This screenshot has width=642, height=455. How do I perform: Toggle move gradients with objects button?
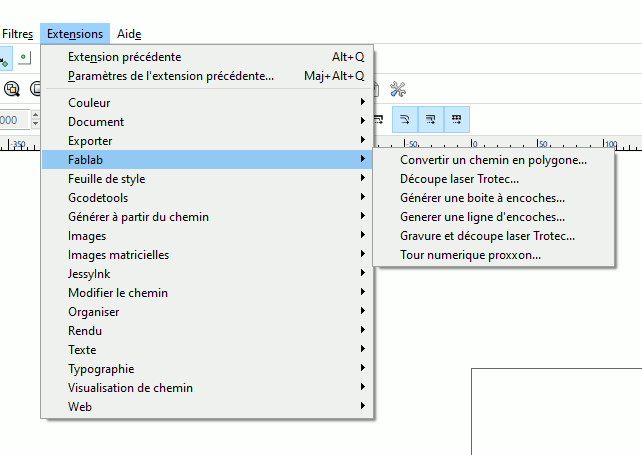430,120
